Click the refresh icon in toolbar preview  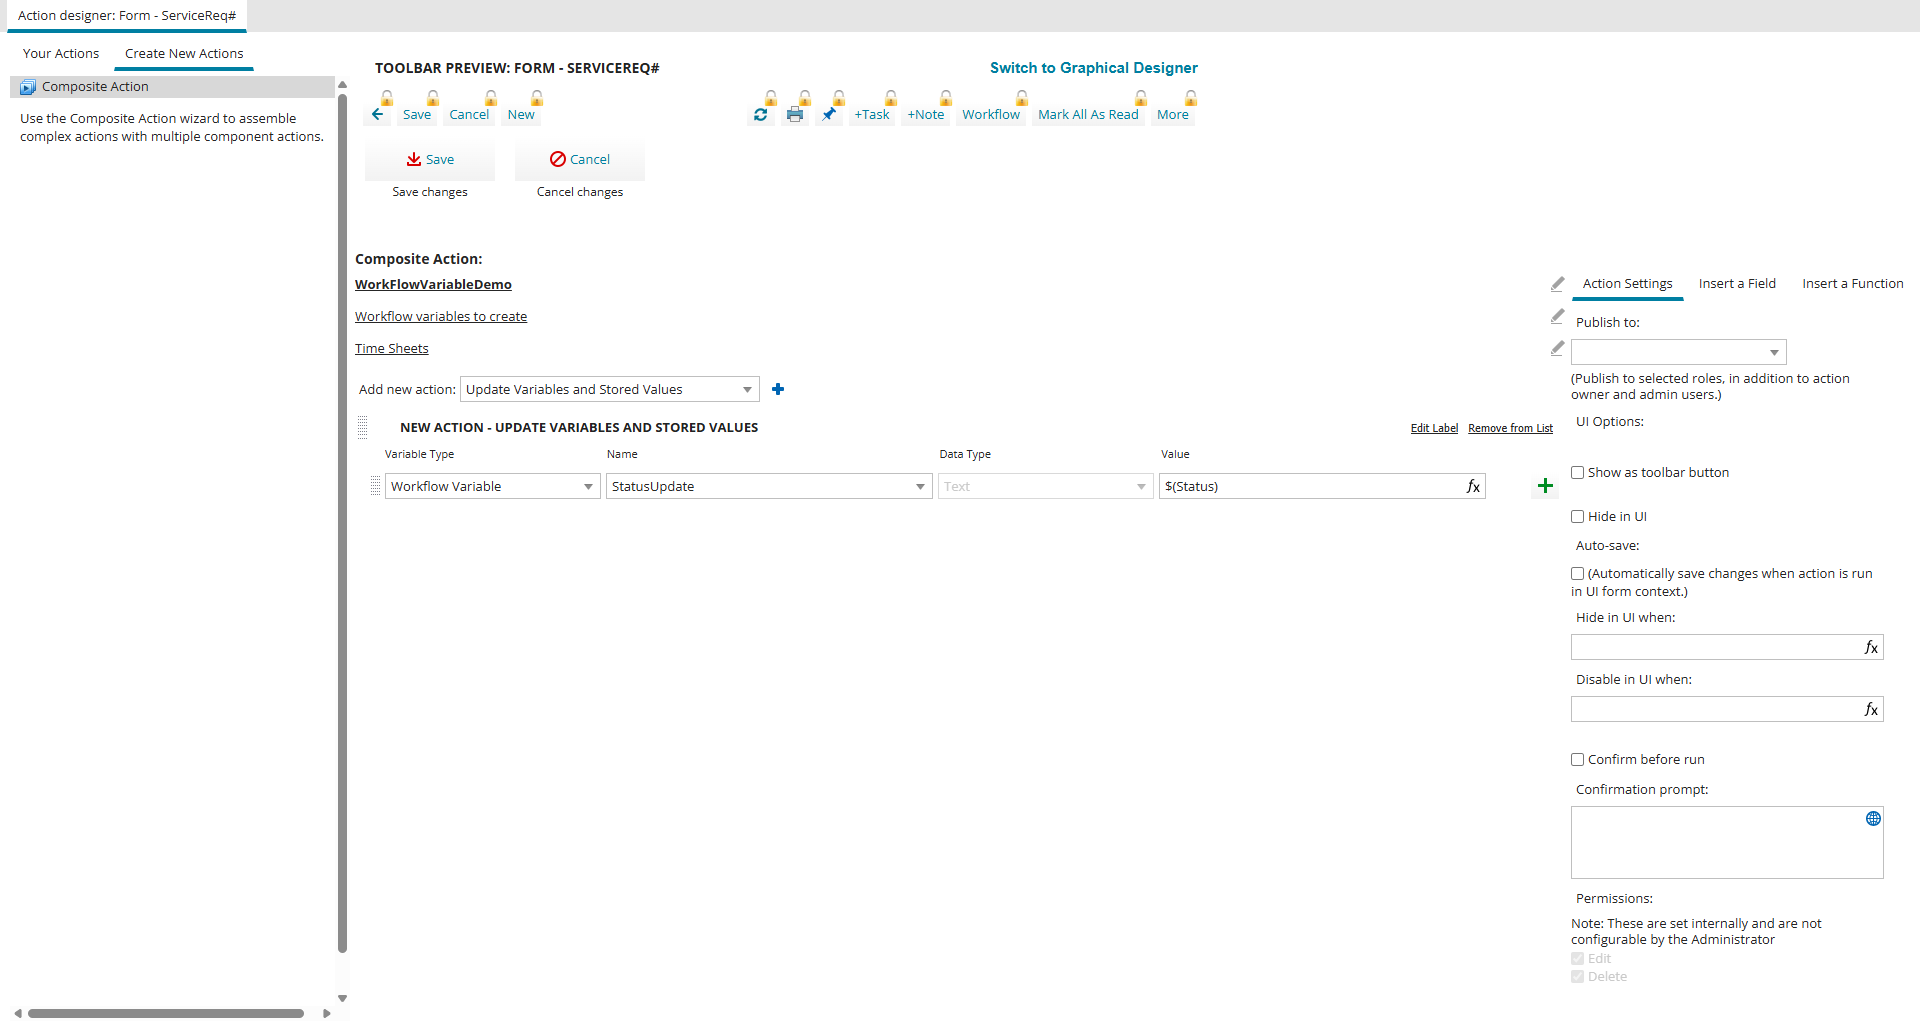[x=761, y=115]
